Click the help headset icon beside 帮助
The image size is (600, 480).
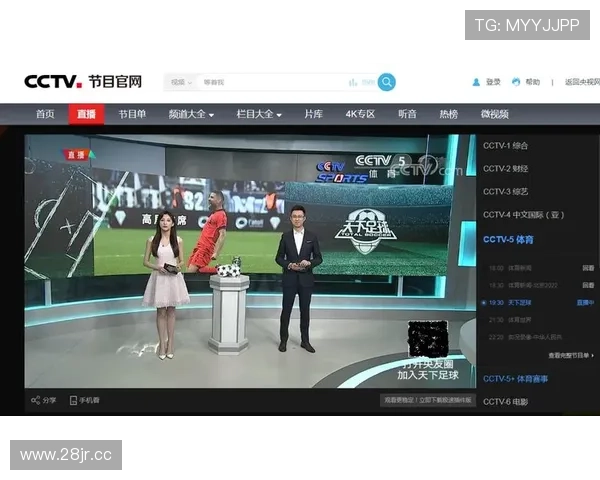click(x=516, y=82)
